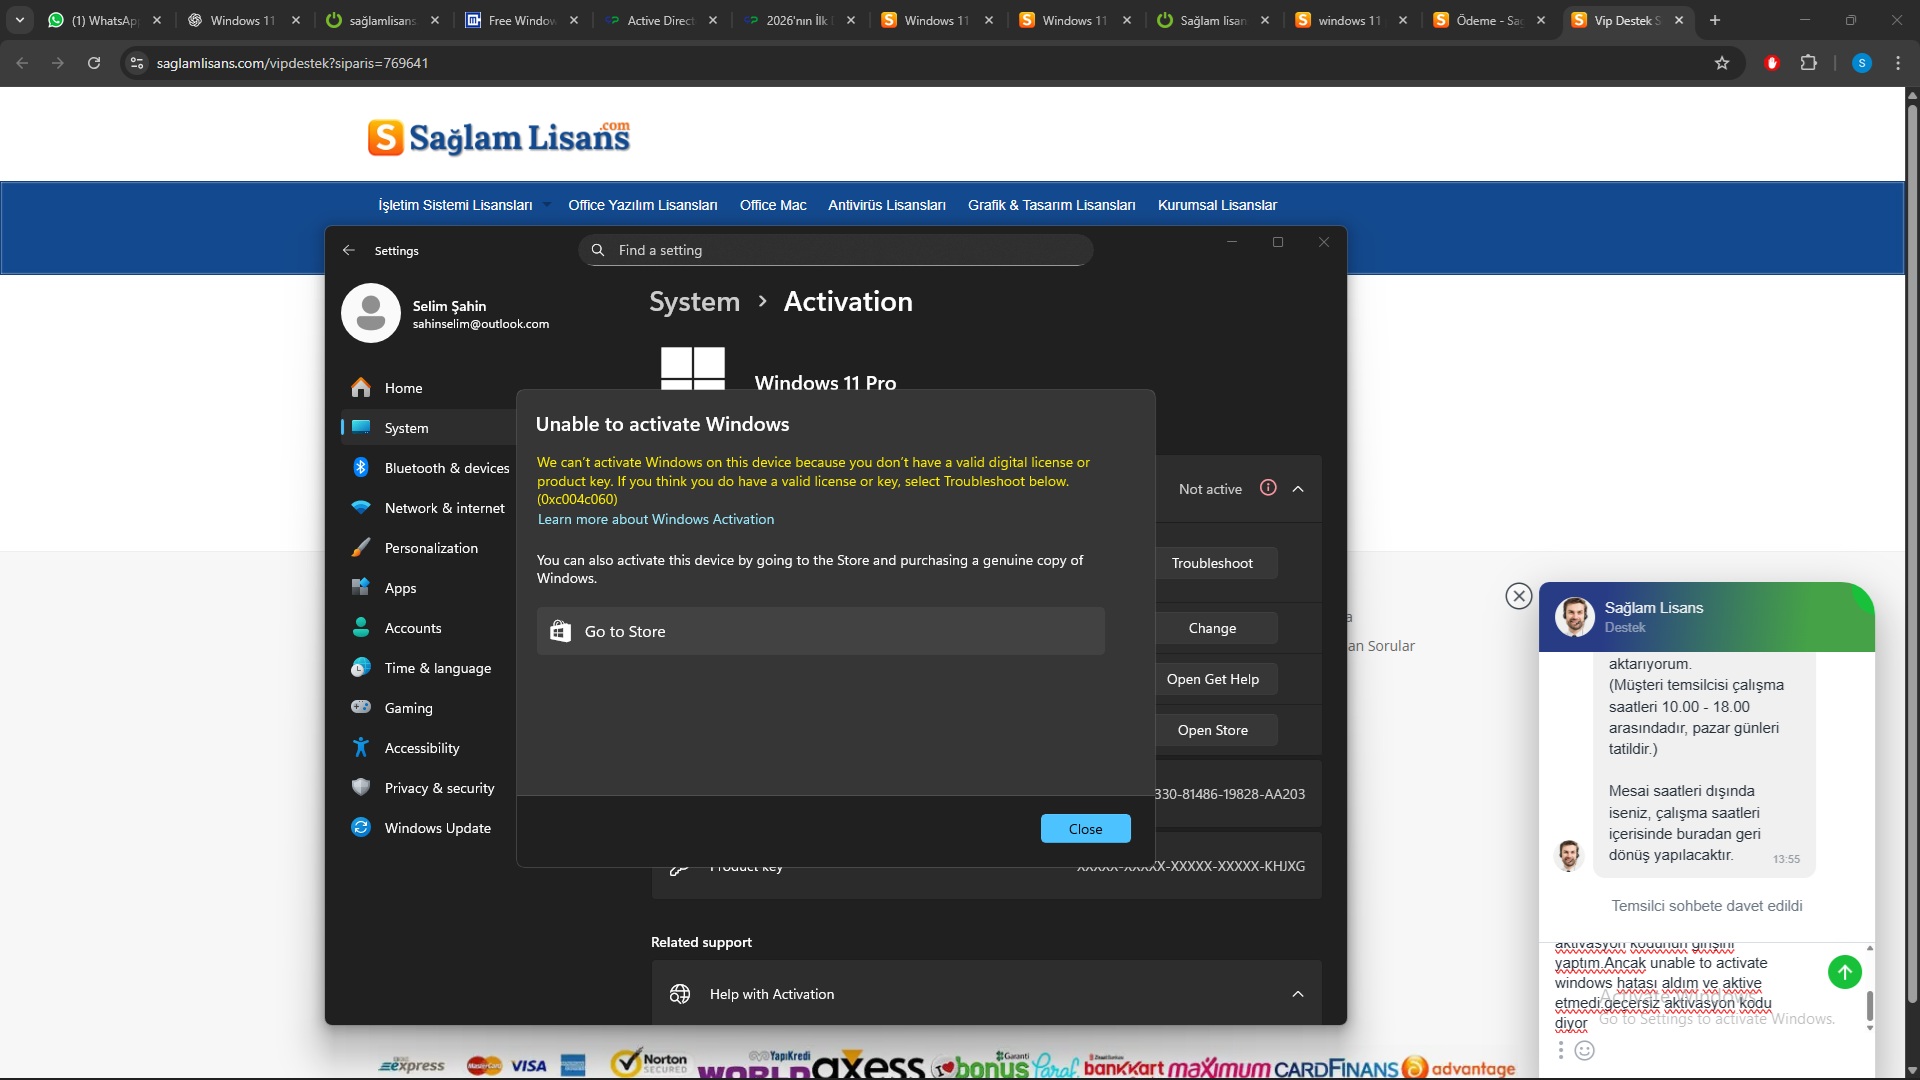The height and width of the screenshot is (1080, 1920).
Task: Click Open Get Help button
Action: pos(1212,679)
